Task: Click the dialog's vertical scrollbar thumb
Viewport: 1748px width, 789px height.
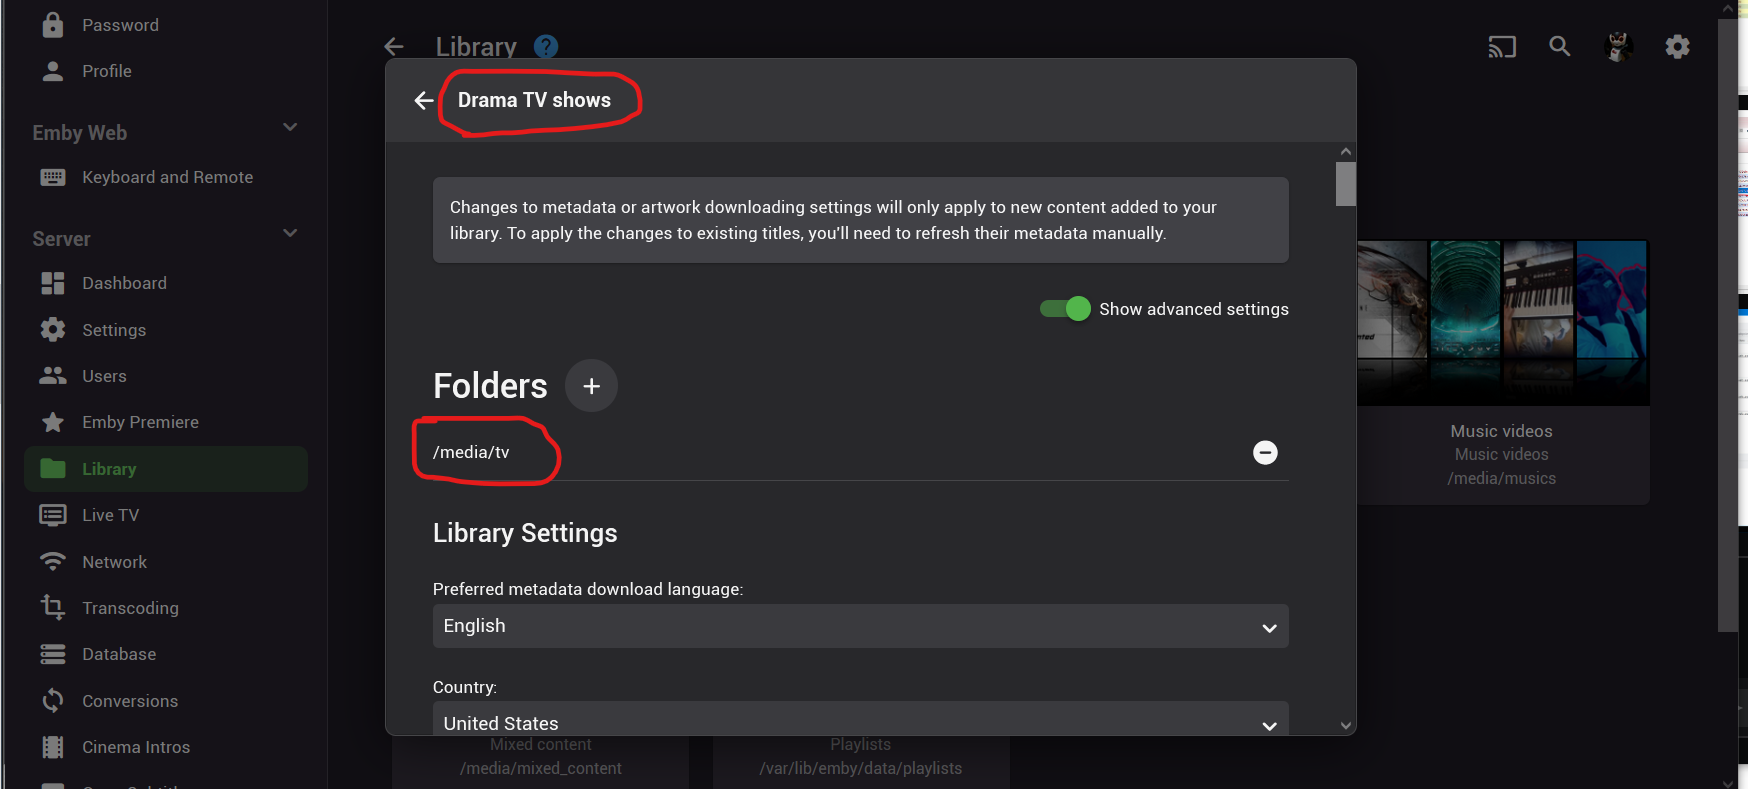Action: click(1346, 184)
